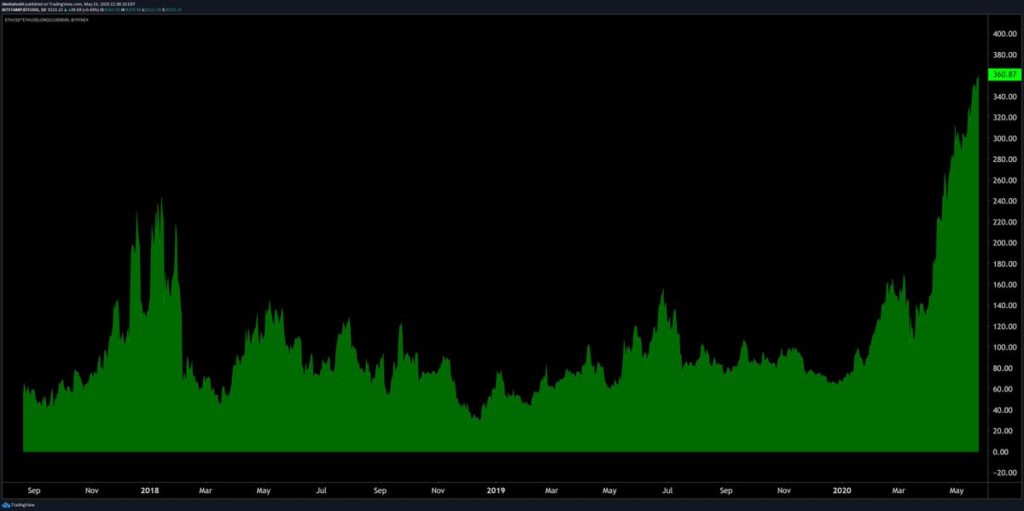1024x511 pixels.
Task: Click the last May label on time axis
Action: pos(957,491)
